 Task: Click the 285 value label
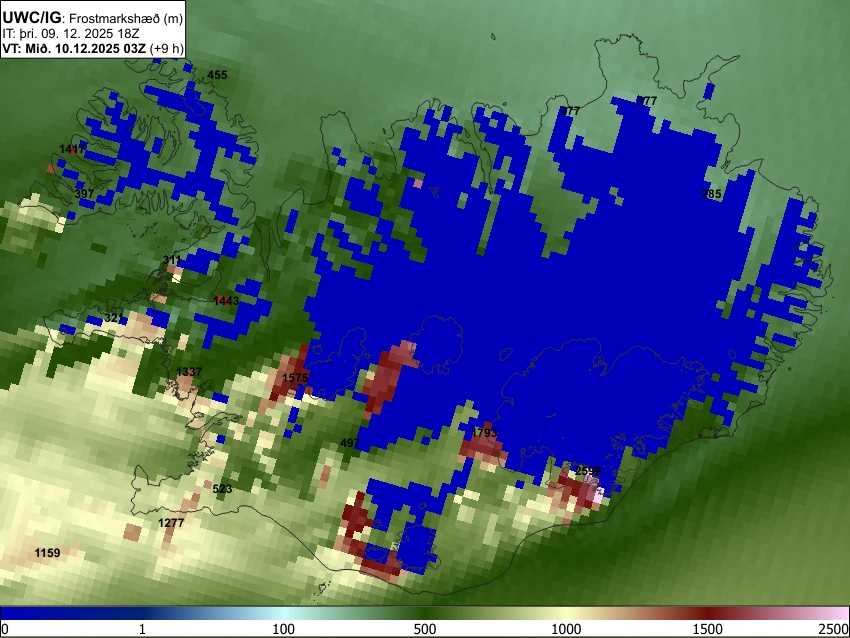711,194
